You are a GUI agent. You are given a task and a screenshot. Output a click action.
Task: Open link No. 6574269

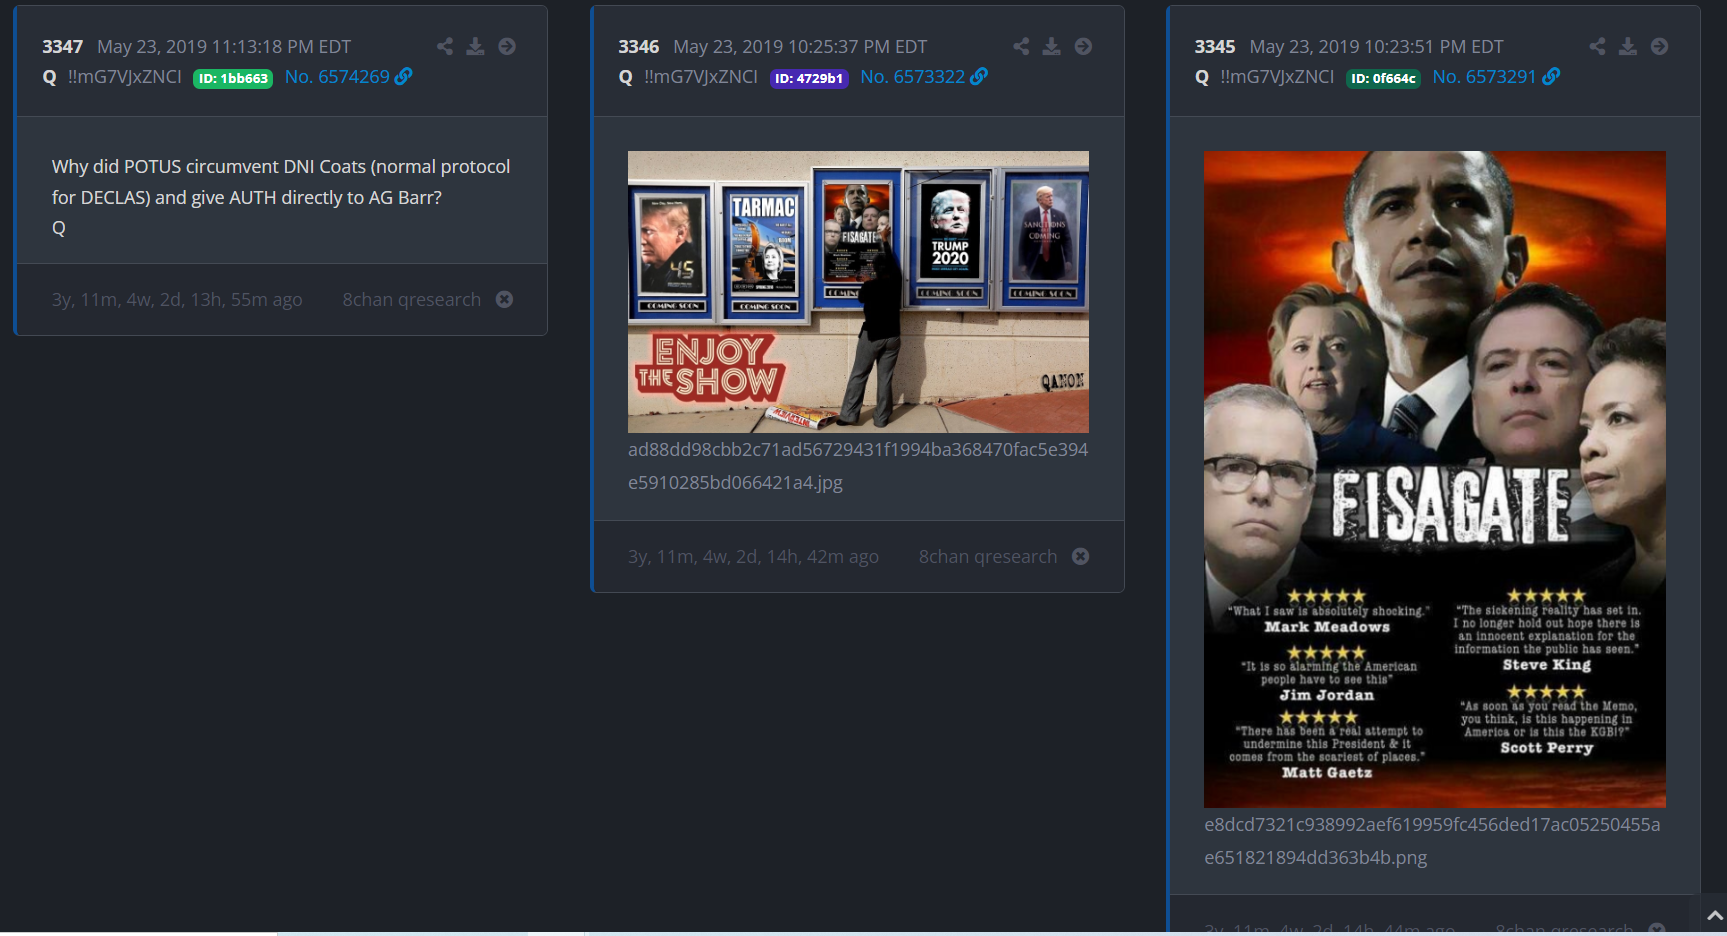tap(337, 77)
